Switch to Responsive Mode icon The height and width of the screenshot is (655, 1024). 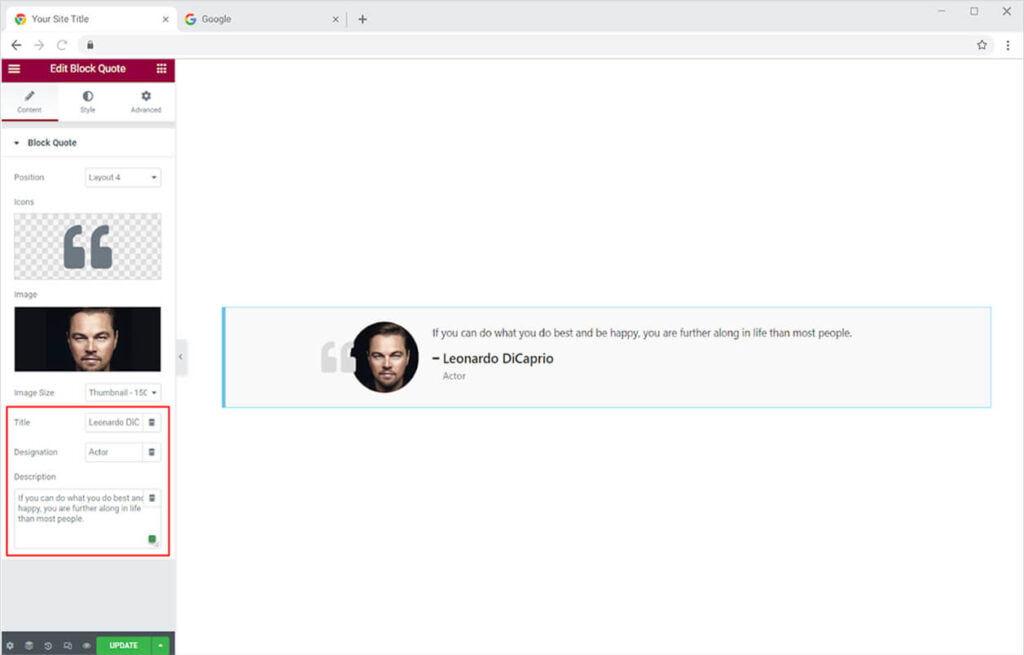click(67, 645)
